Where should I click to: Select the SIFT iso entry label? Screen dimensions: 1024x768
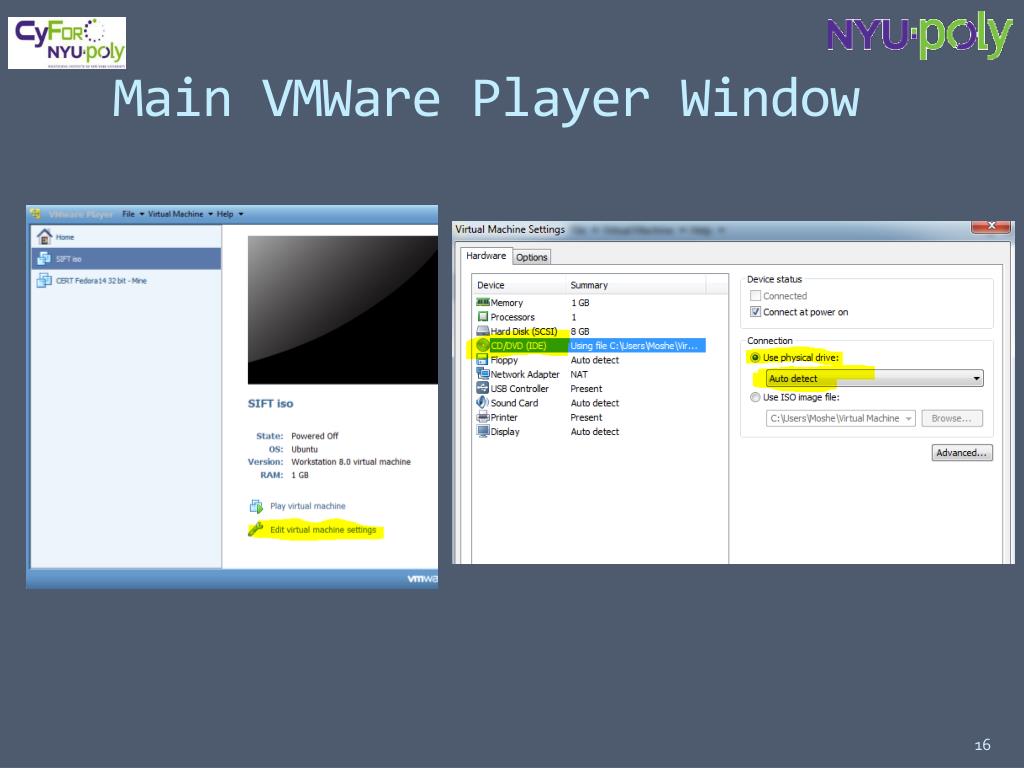69,259
